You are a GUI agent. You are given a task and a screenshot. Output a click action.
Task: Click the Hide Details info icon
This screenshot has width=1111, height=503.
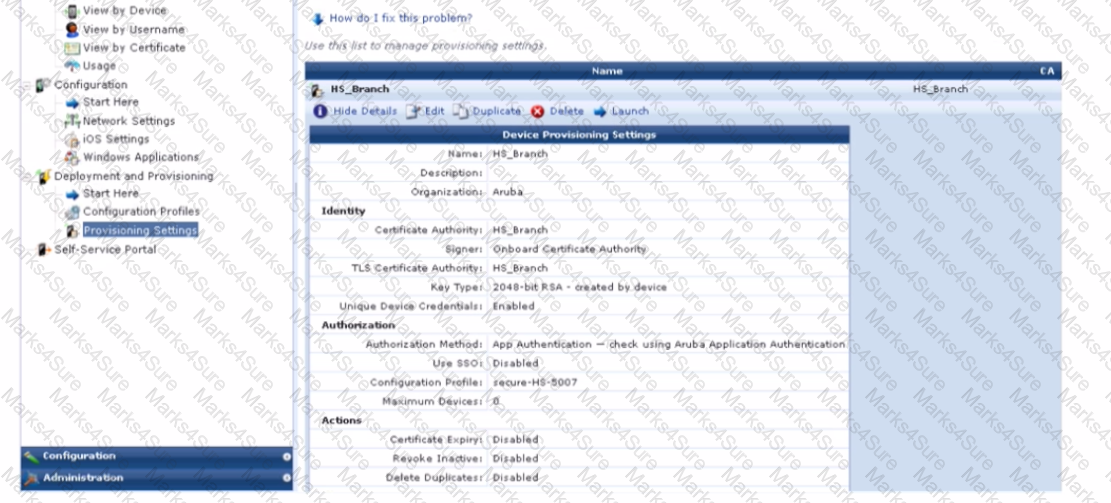pos(321,111)
